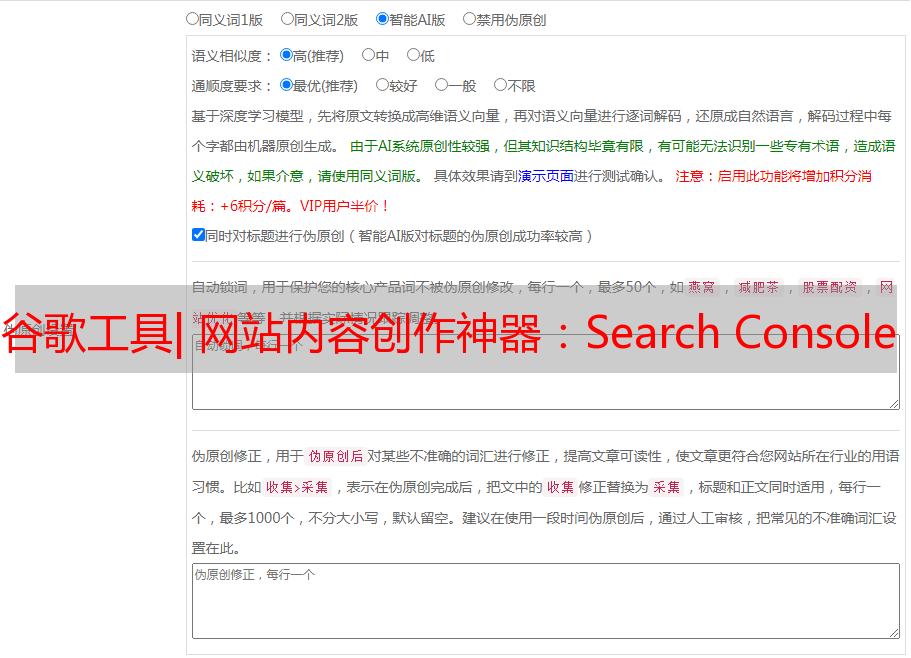Grab the 伪原创修正 textarea resize handle

[894, 633]
